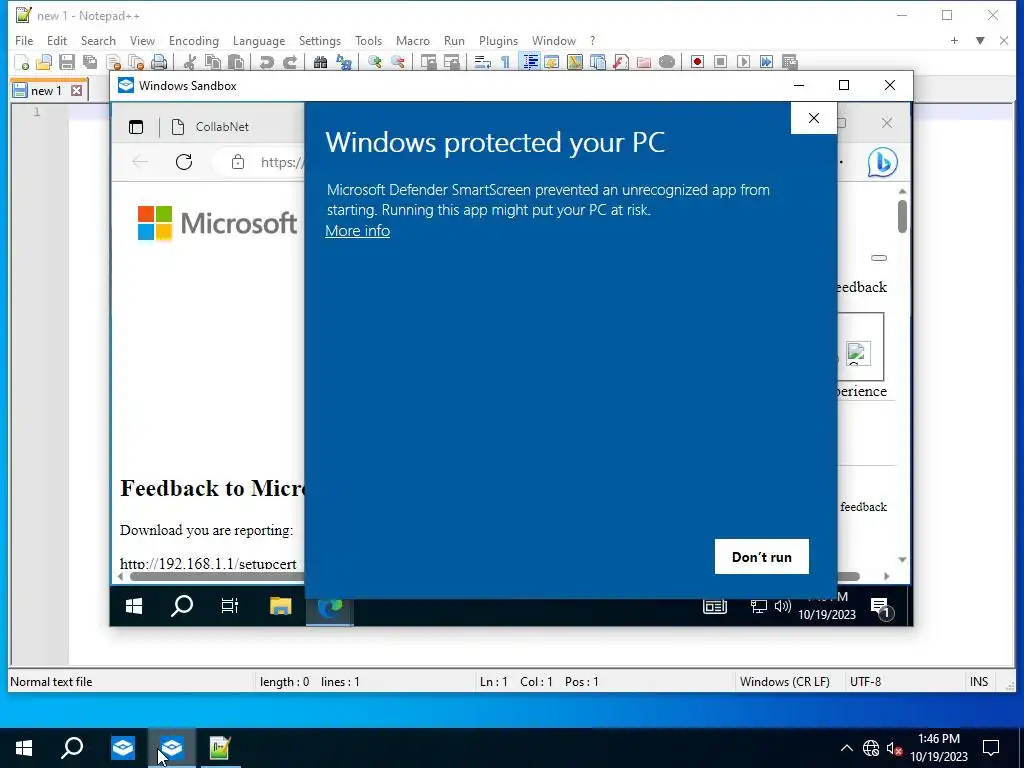Viewport: 1024px width, 768px height.
Task: Redo icon in Notepad++ toolbar
Action: click(289, 62)
